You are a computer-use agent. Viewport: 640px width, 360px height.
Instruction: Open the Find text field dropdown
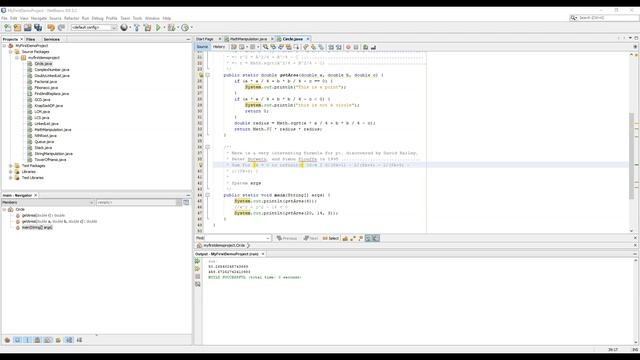coord(268,238)
